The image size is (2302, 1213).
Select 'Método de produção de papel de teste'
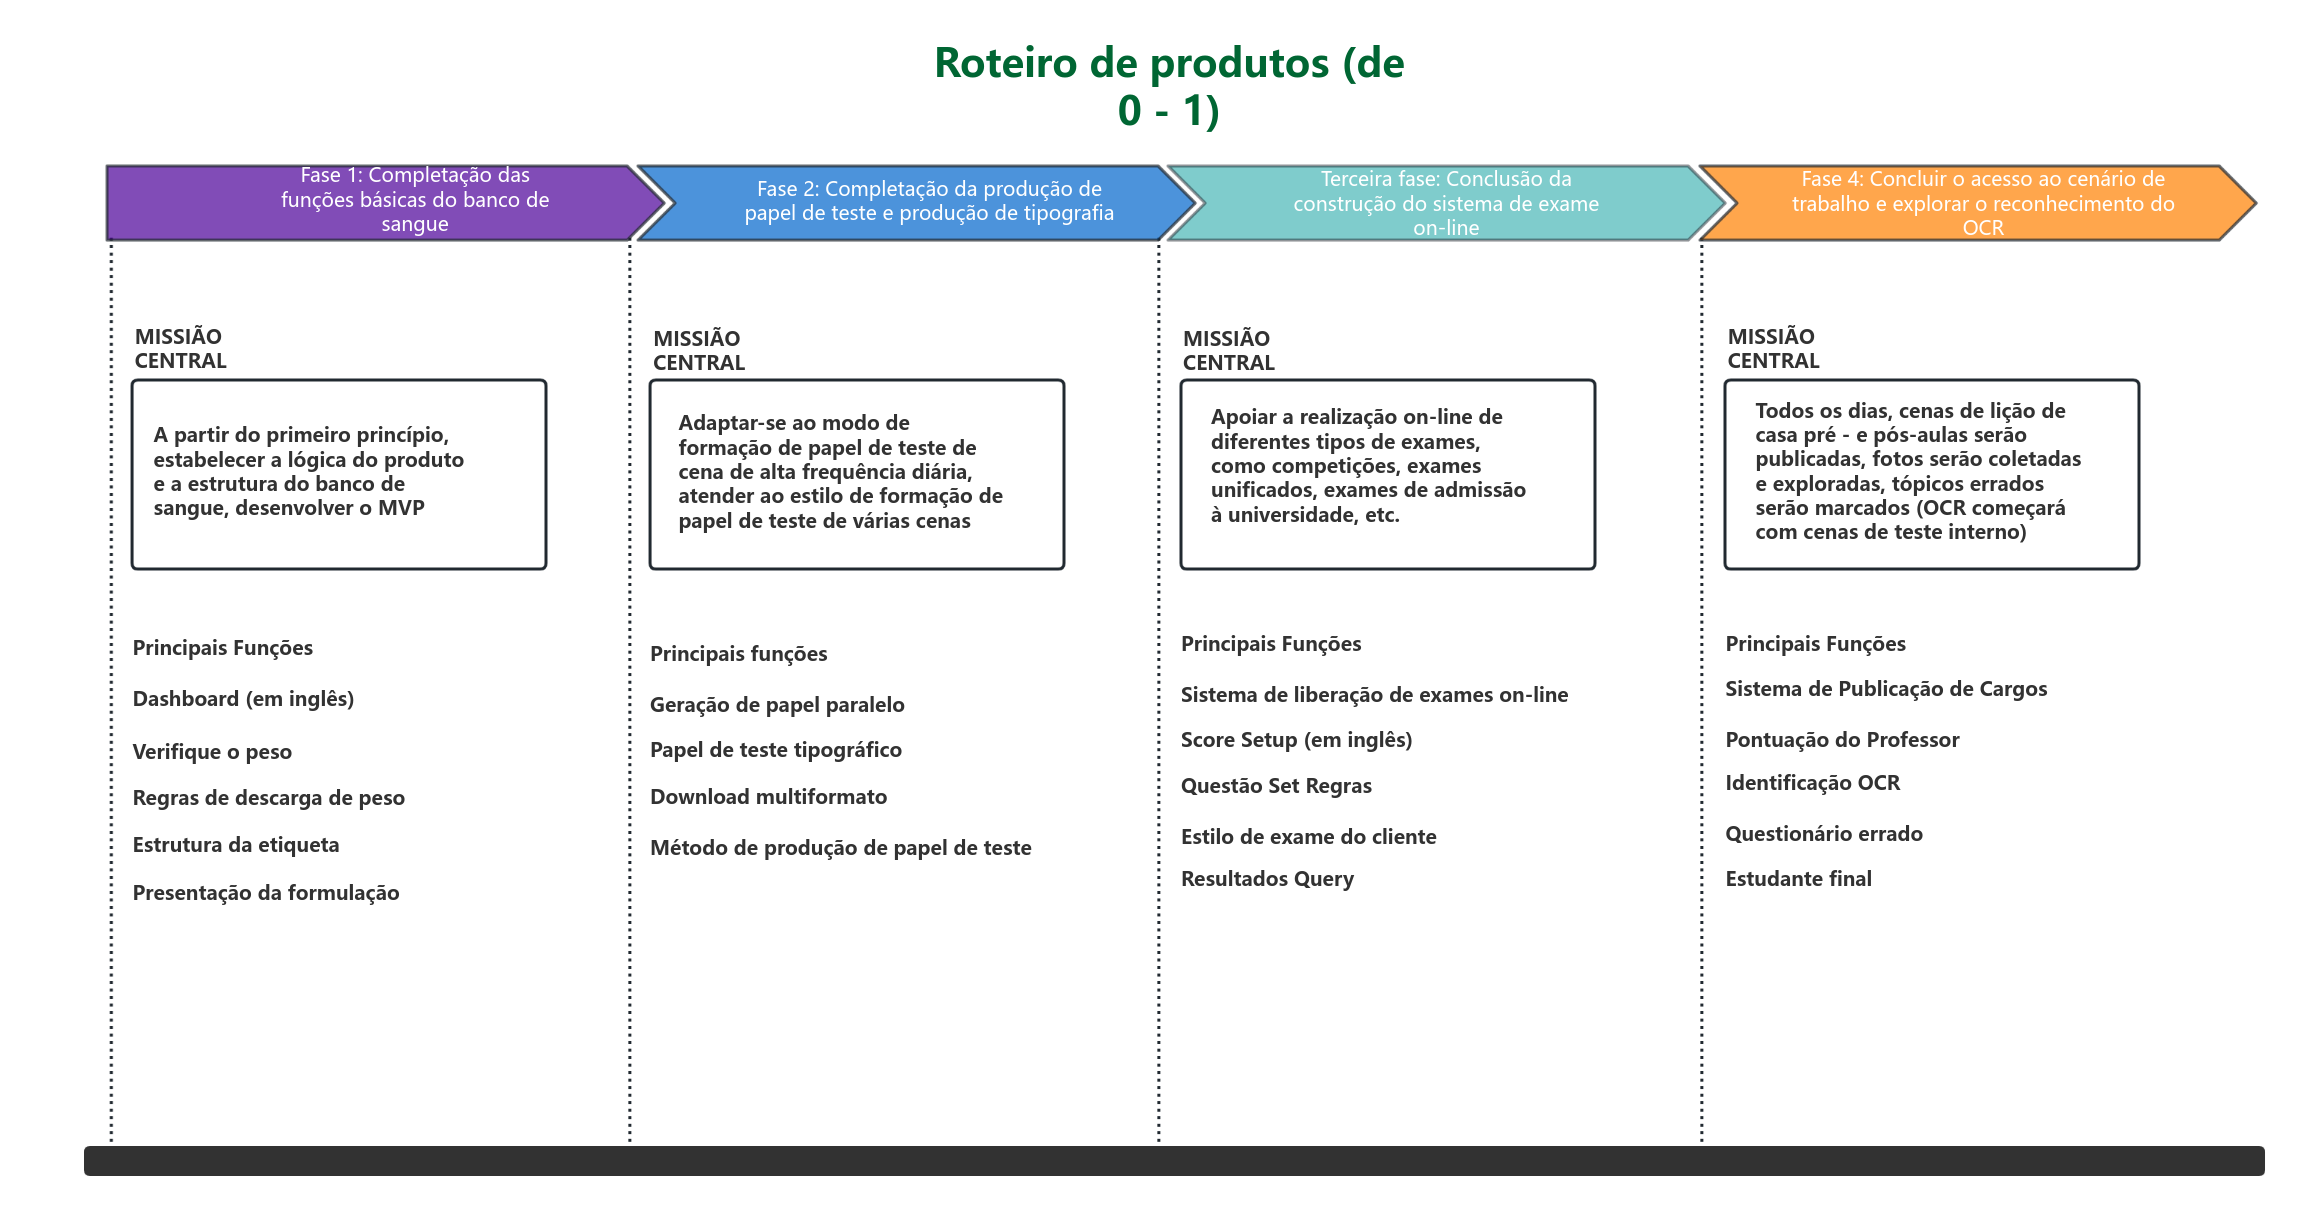pos(841,848)
